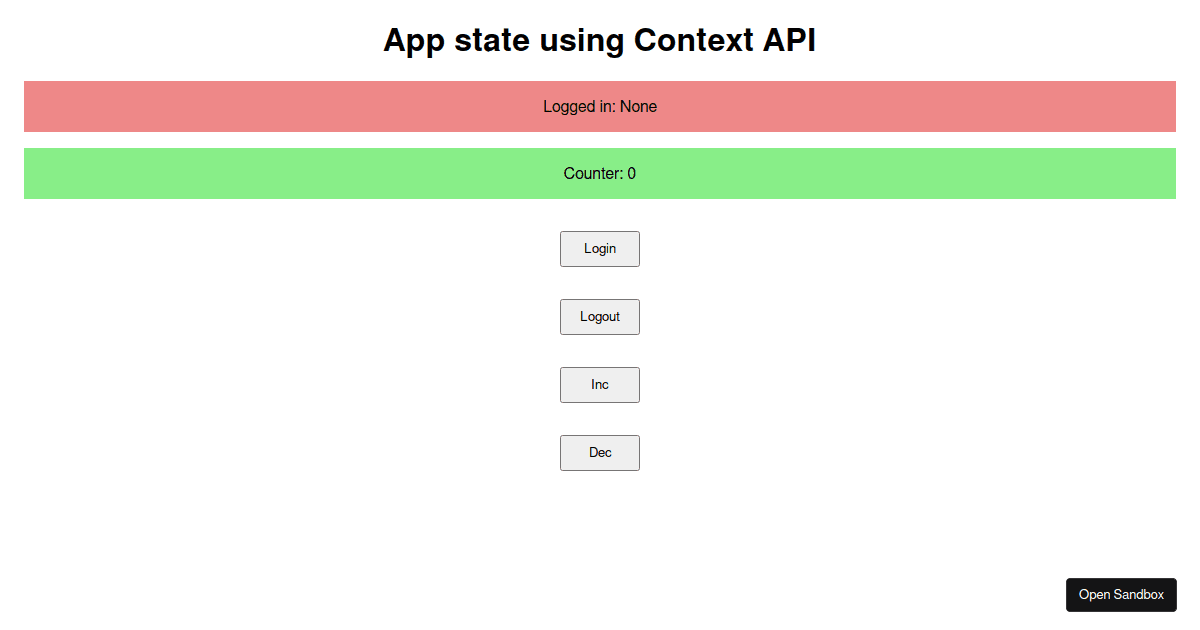The width and height of the screenshot is (1200, 630).
Task: Click the Login button
Action: 600,249
